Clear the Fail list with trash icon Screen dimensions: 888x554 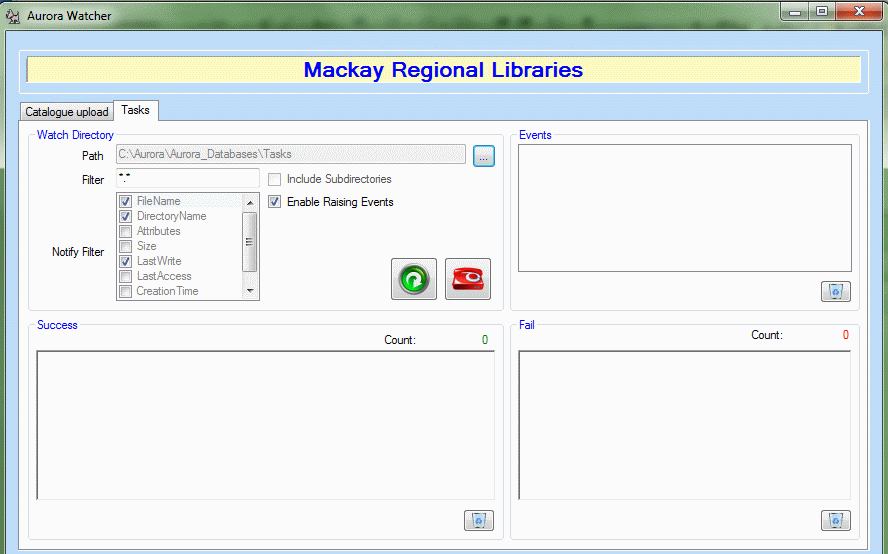click(x=836, y=520)
